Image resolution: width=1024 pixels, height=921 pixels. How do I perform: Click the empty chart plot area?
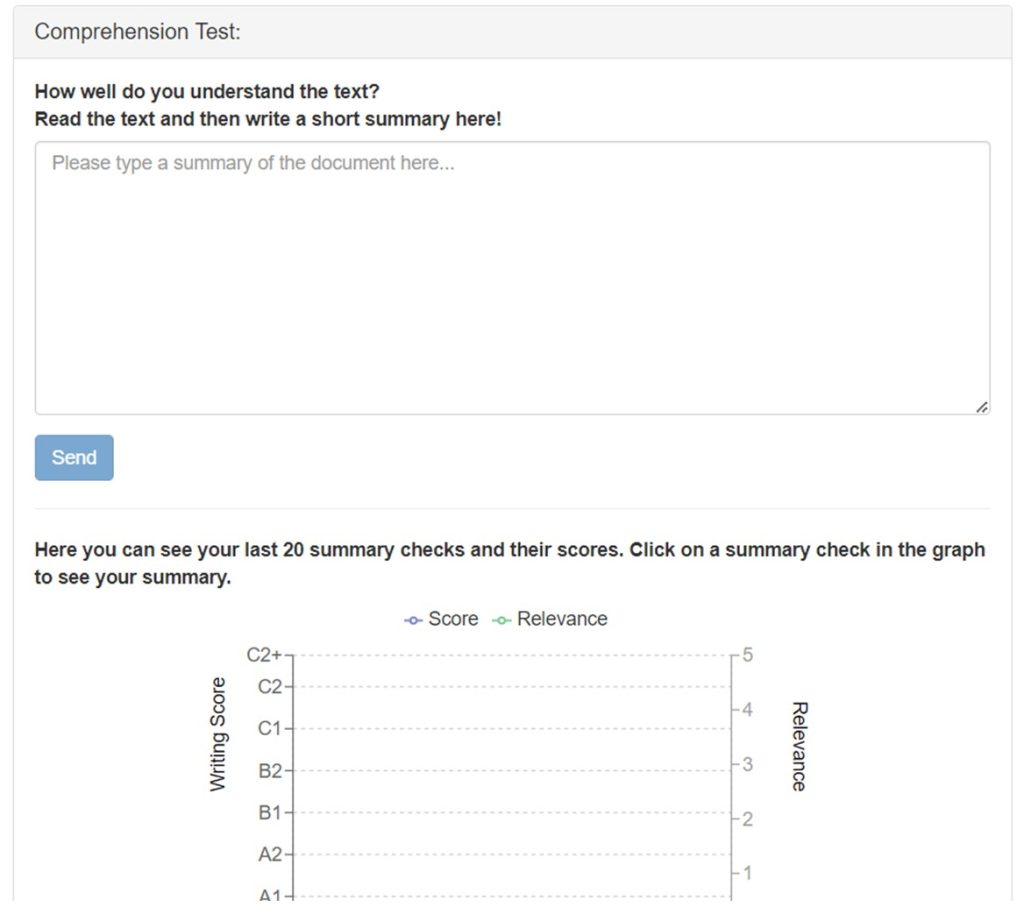pos(512,780)
